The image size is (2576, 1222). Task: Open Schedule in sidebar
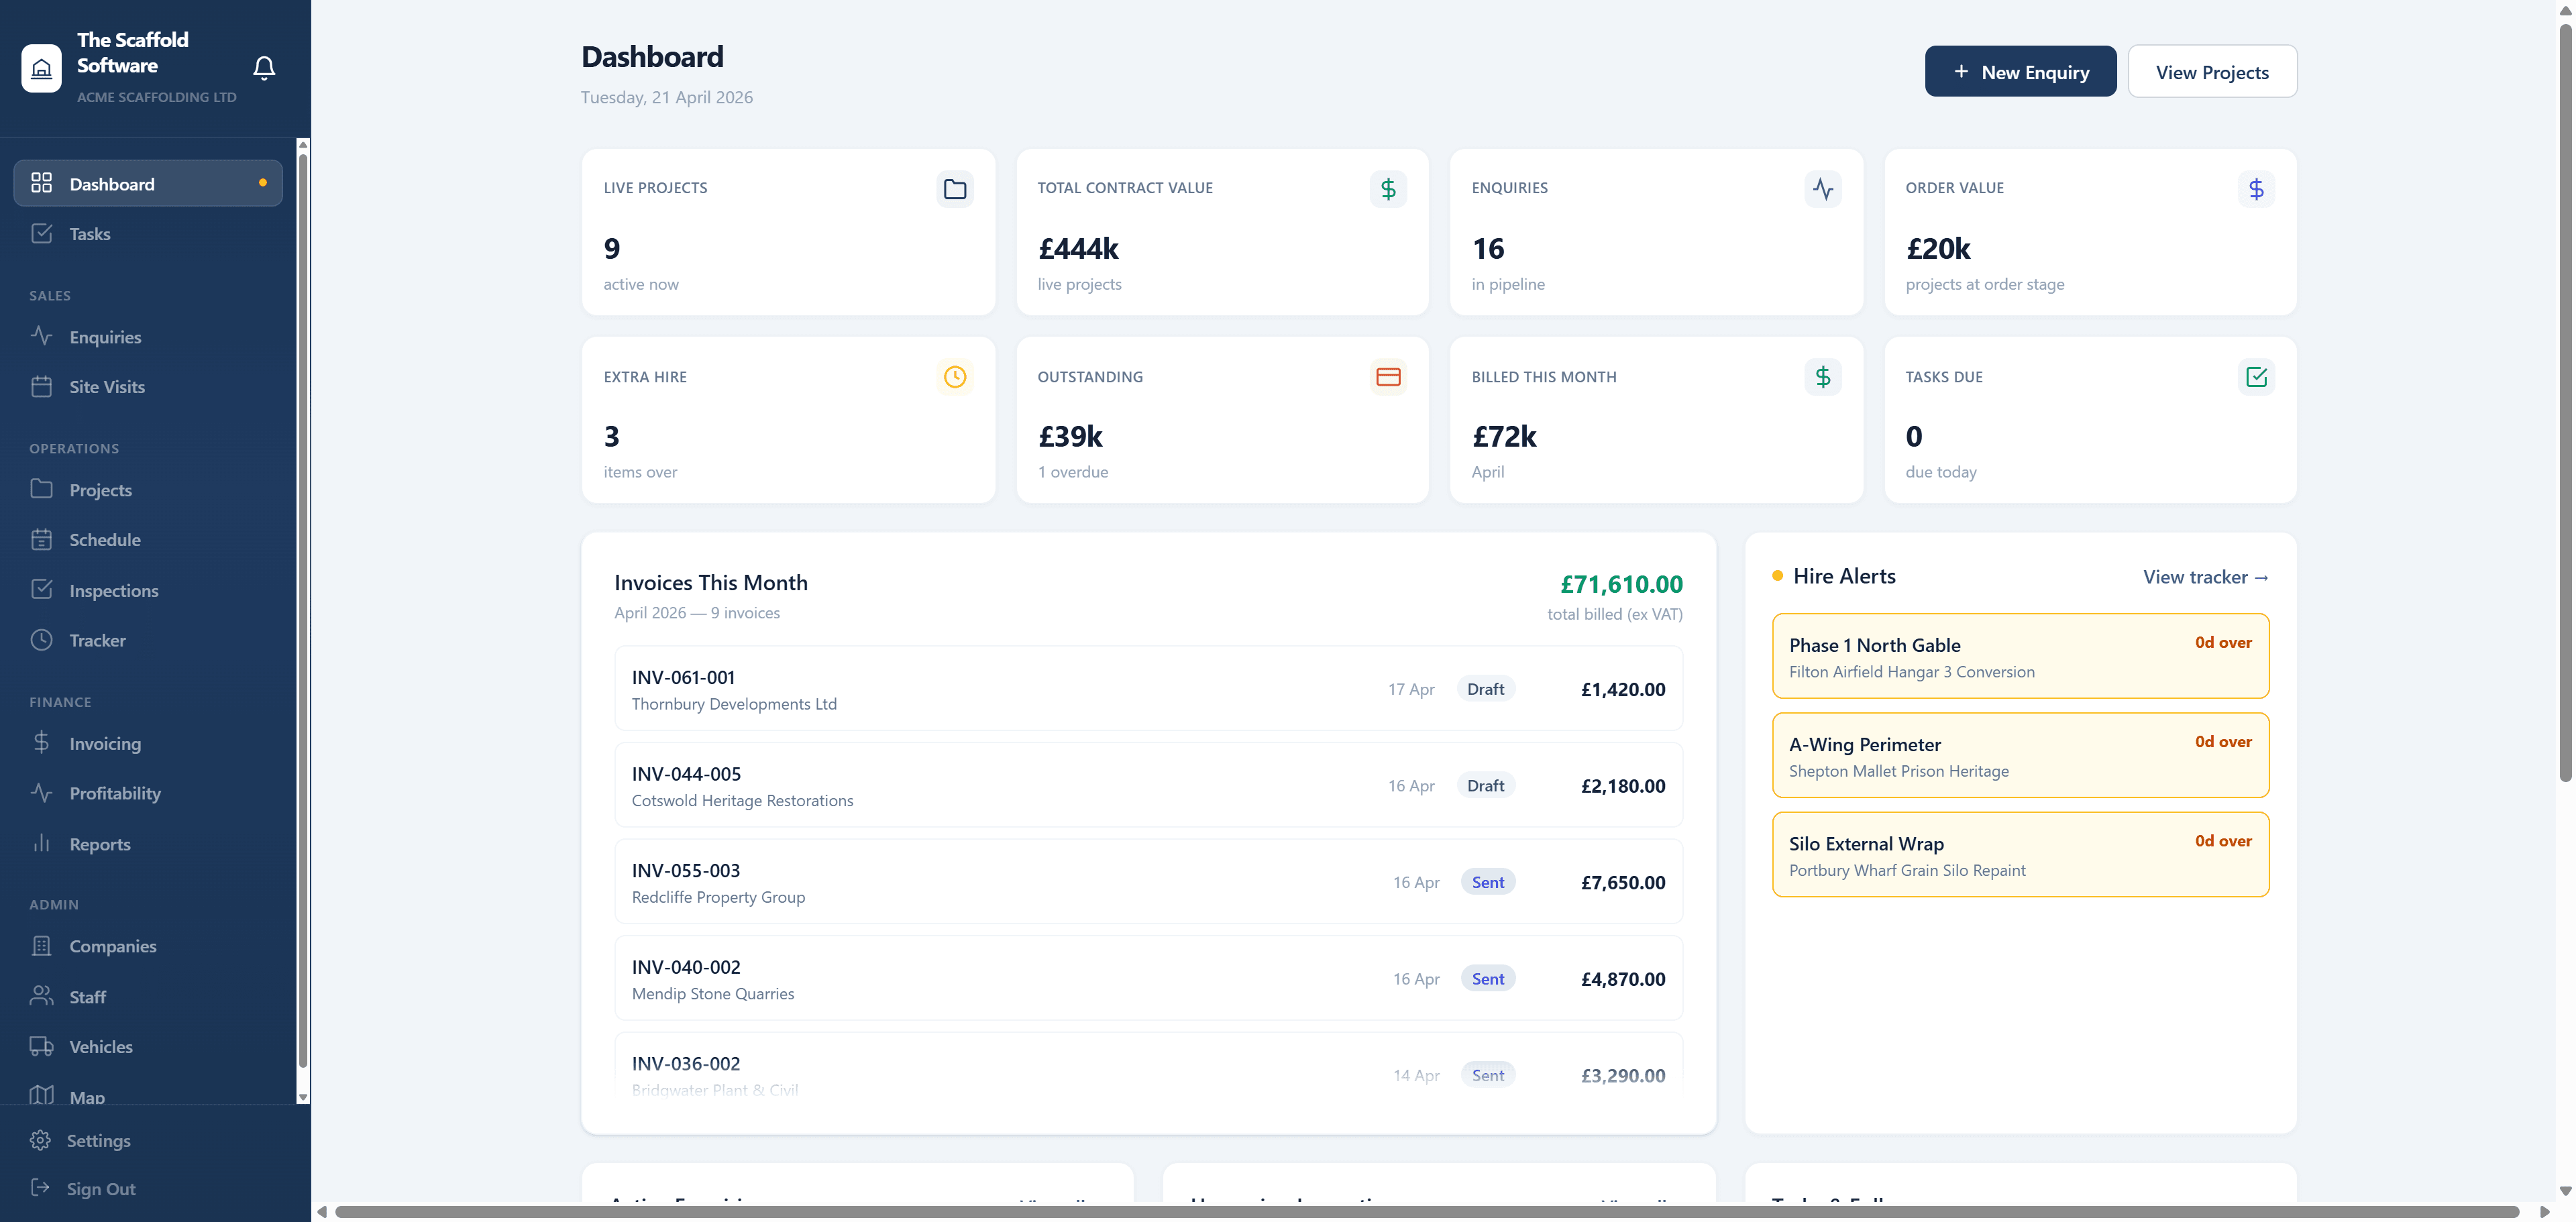click(x=148, y=540)
